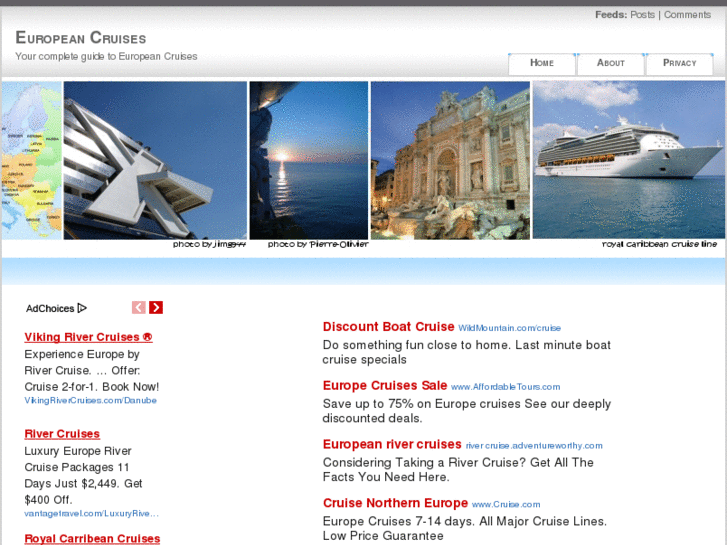
Task: Open European river cruises ad heading
Action: (392, 444)
